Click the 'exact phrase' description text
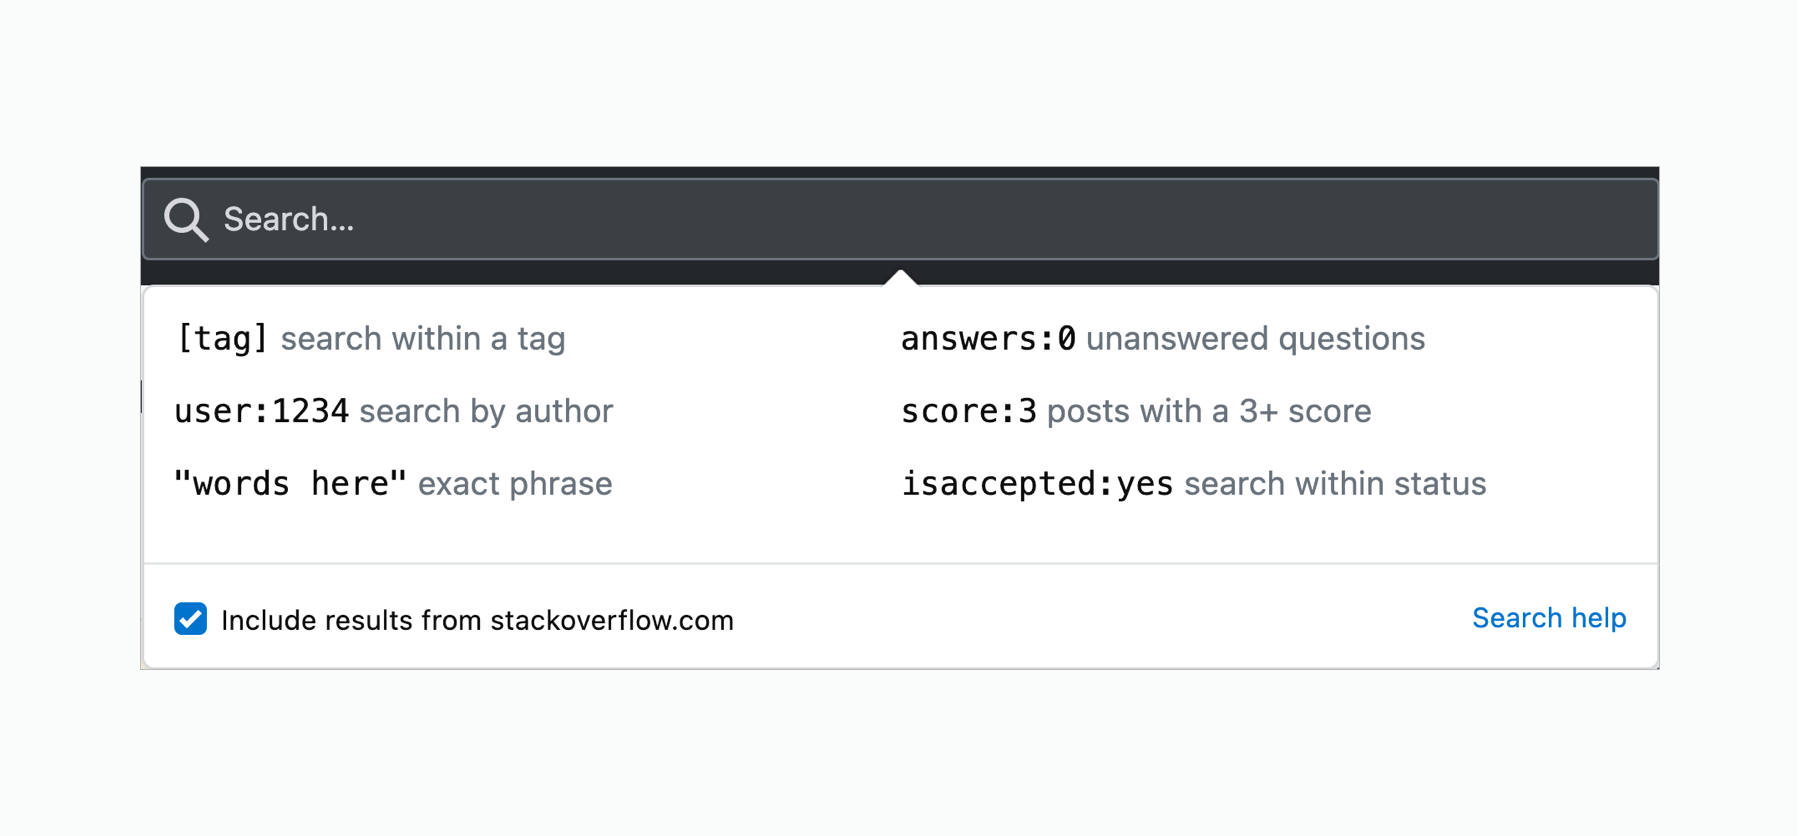This screenshot has width=1800, height=836. click(515, 484)
